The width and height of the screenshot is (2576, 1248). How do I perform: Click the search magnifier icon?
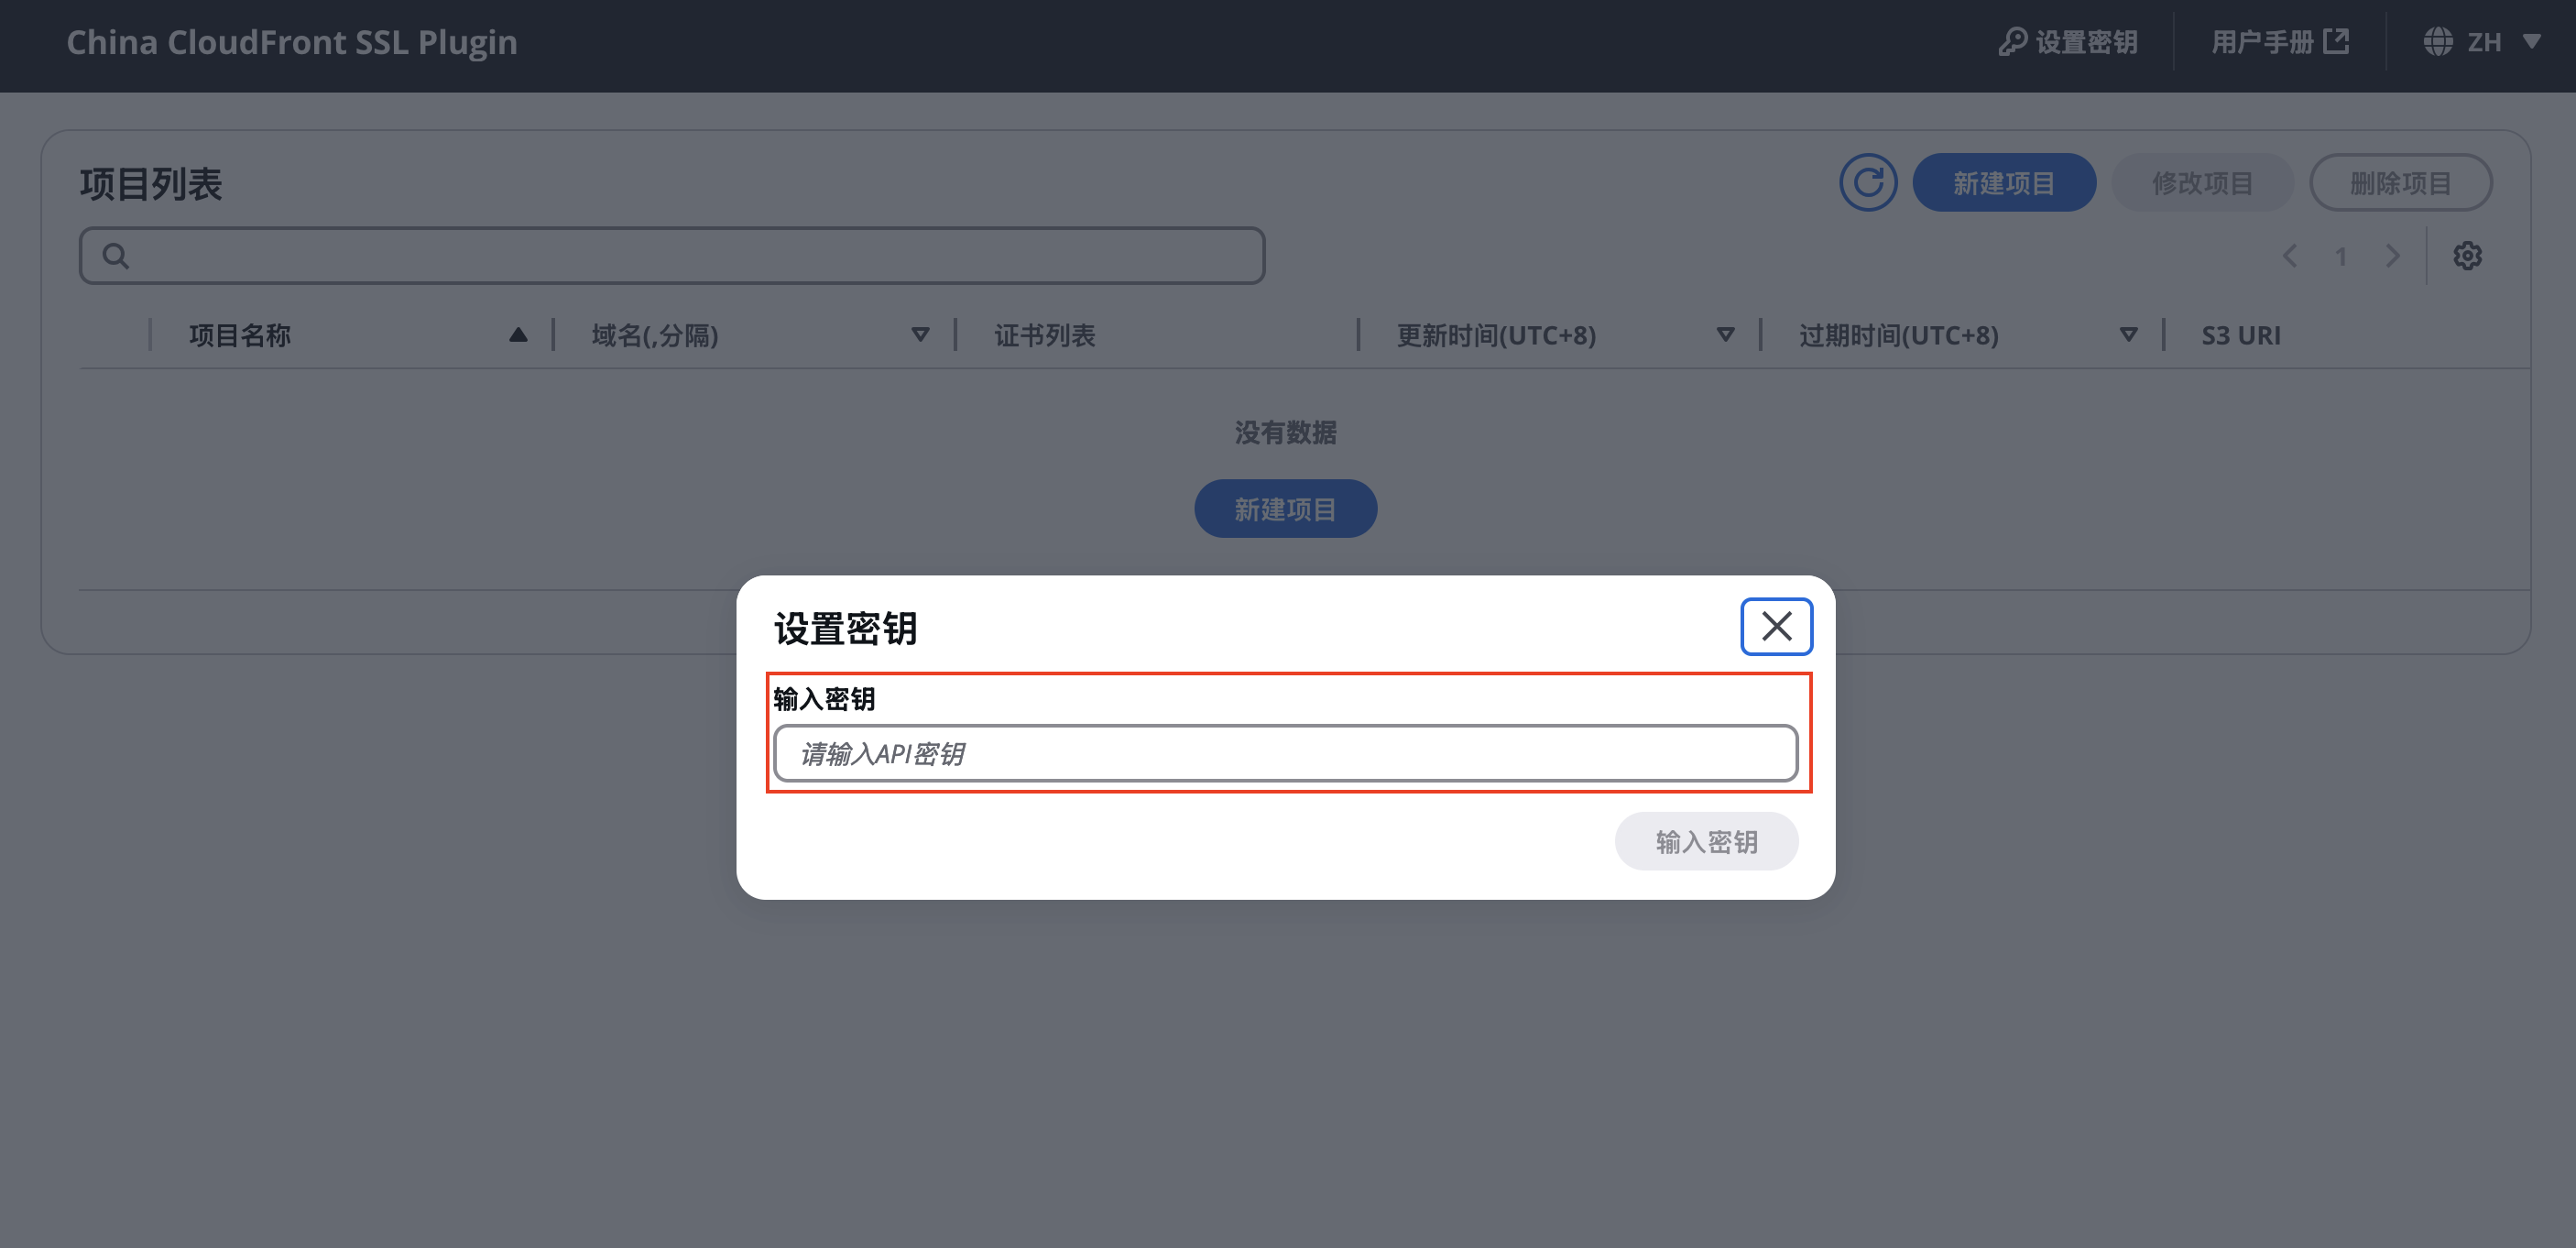[x=116, y=256]
